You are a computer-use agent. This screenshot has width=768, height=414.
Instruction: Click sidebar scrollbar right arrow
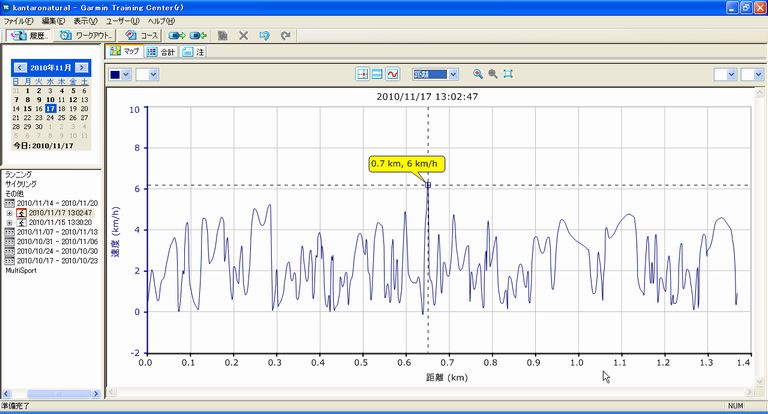[x=96, y=393]
